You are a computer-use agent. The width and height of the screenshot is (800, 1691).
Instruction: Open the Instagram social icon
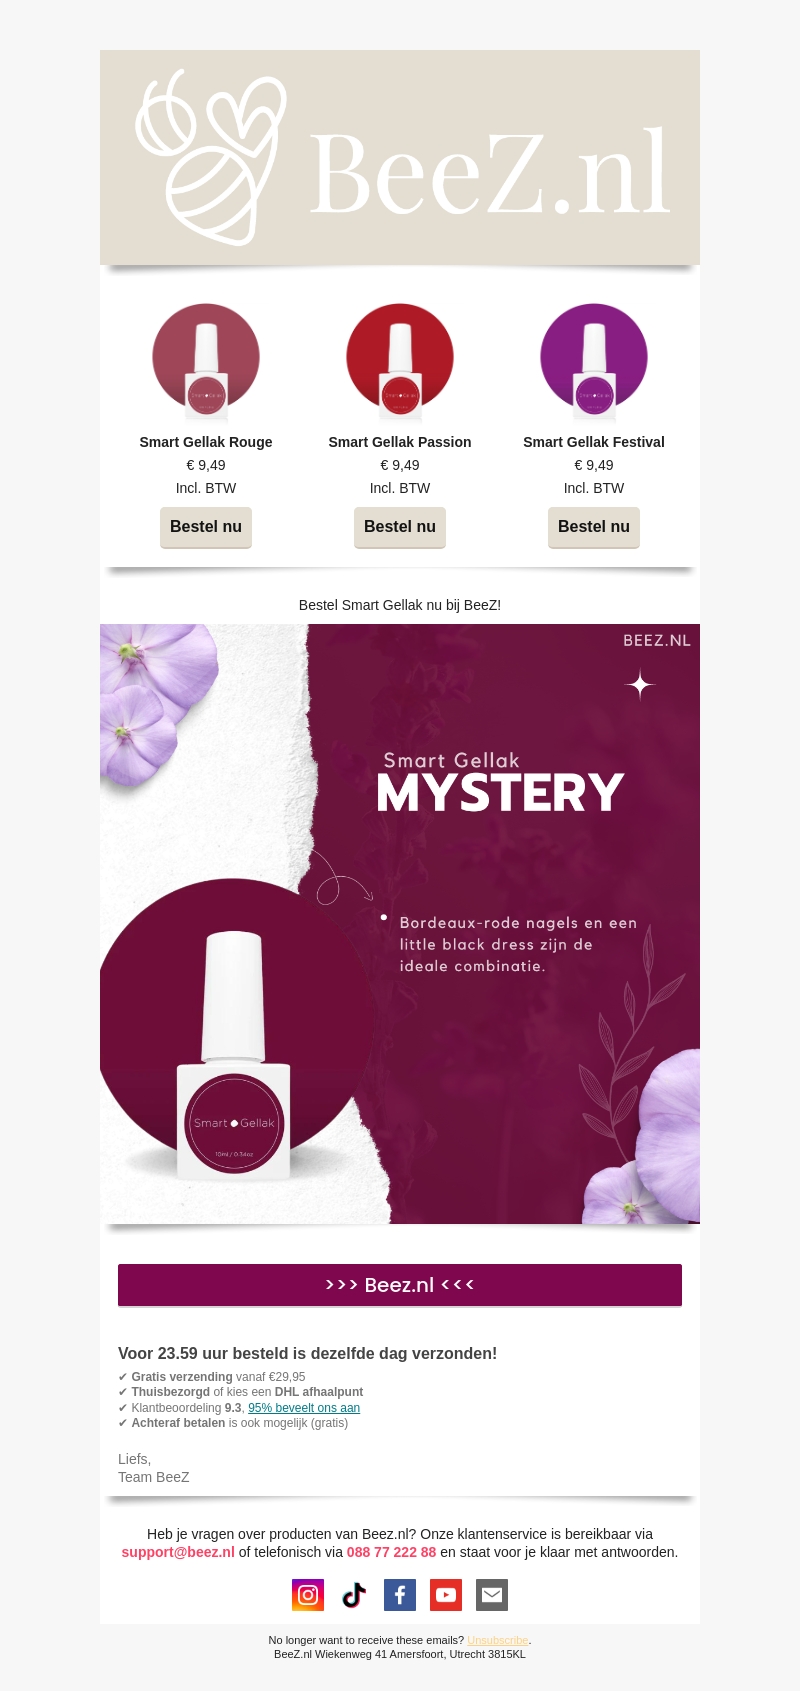(x=308, y=1595)
